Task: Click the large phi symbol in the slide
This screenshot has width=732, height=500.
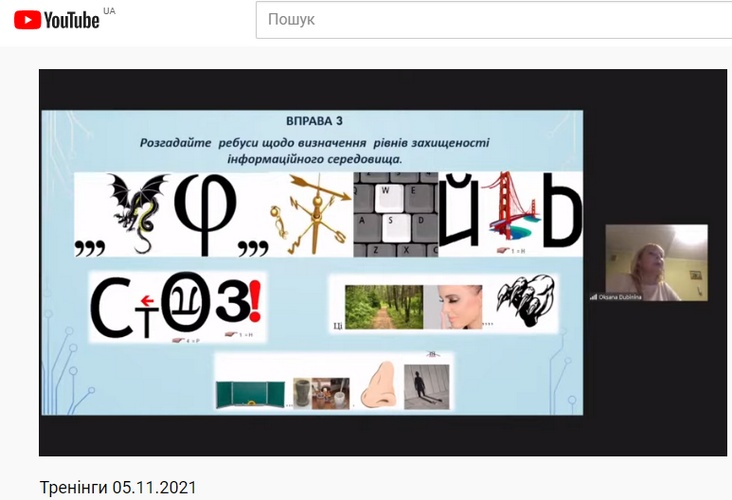Action: coord(205,214)
